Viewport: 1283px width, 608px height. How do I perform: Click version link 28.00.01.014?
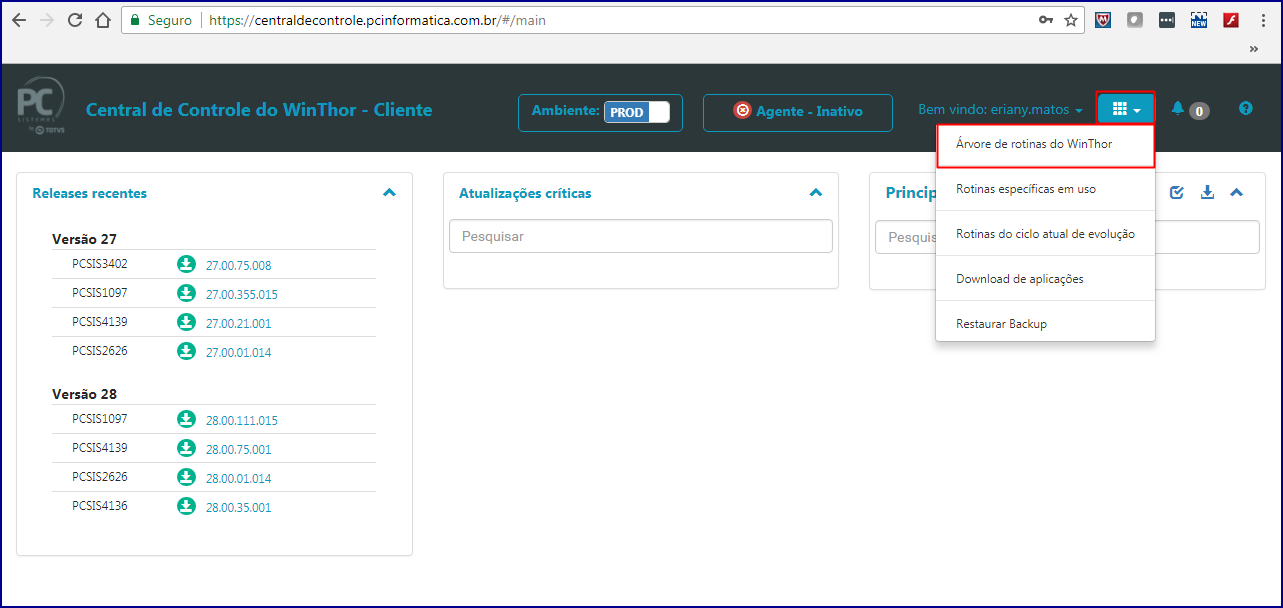[x=238, y=479]
